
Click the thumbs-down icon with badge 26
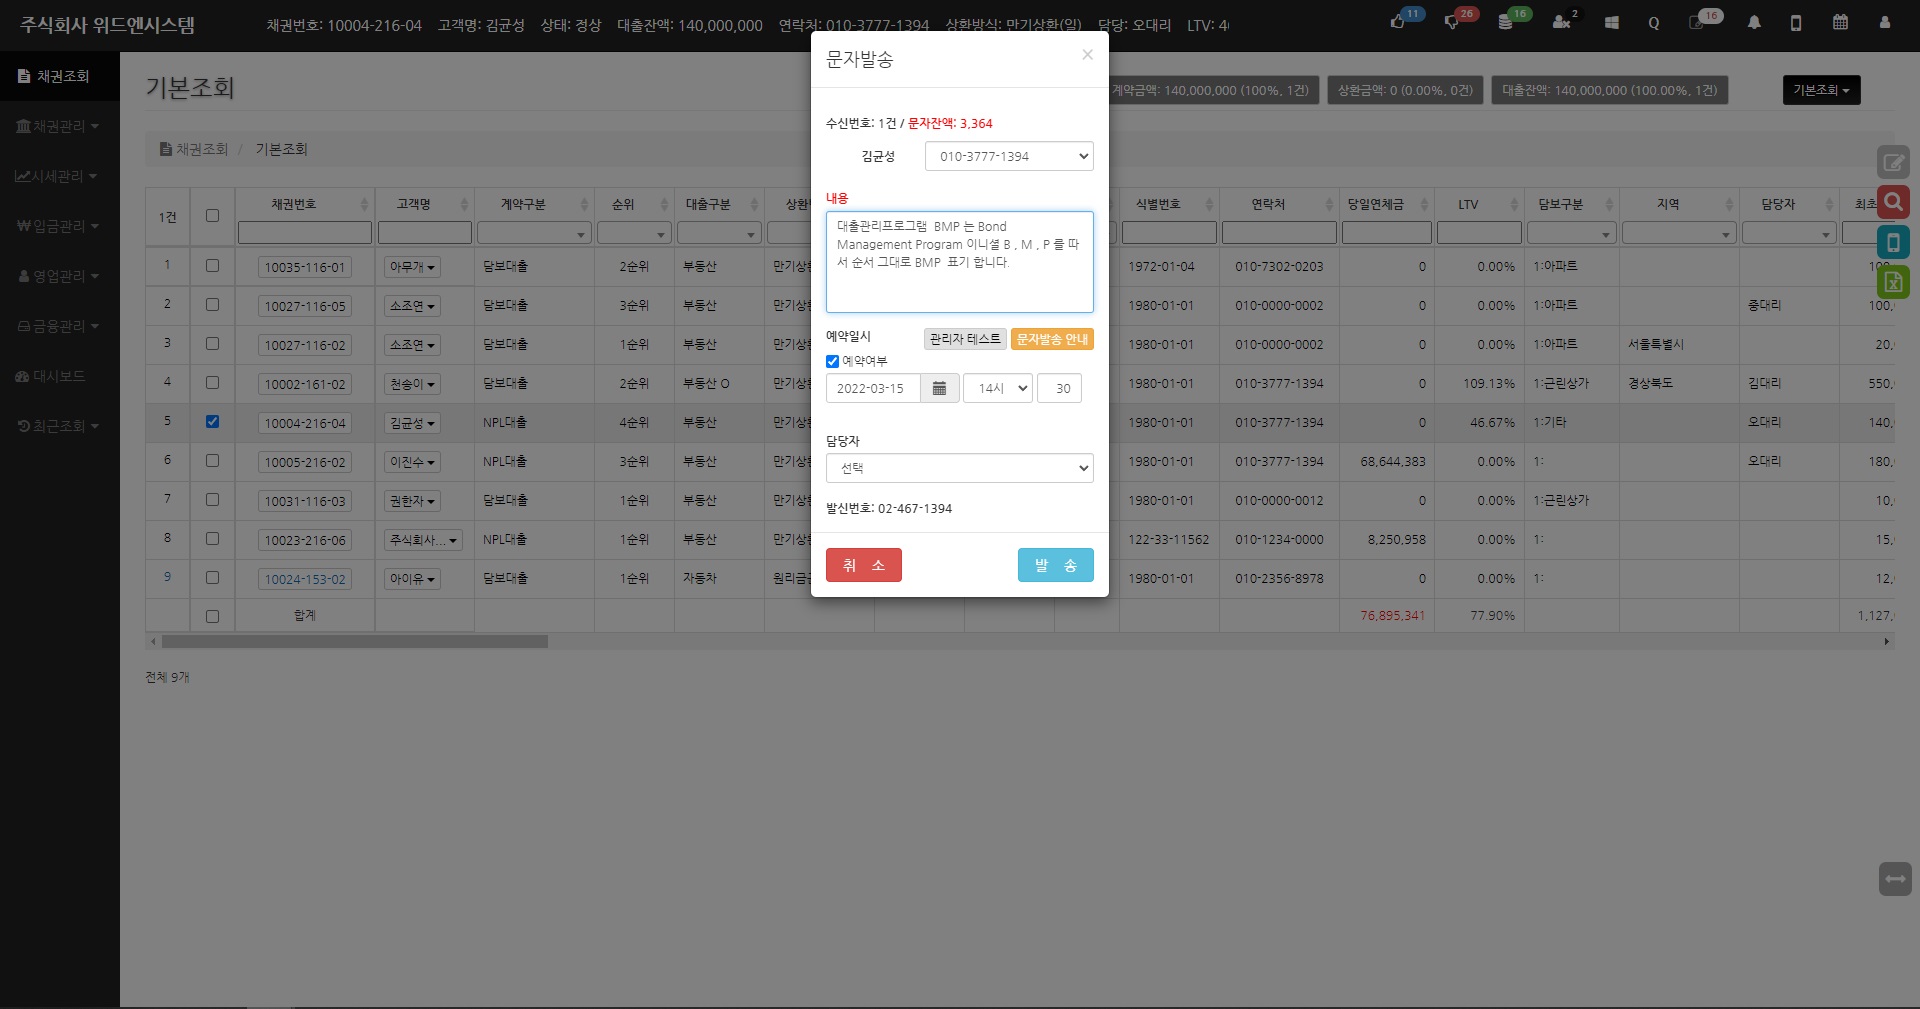click(1452, 22)
